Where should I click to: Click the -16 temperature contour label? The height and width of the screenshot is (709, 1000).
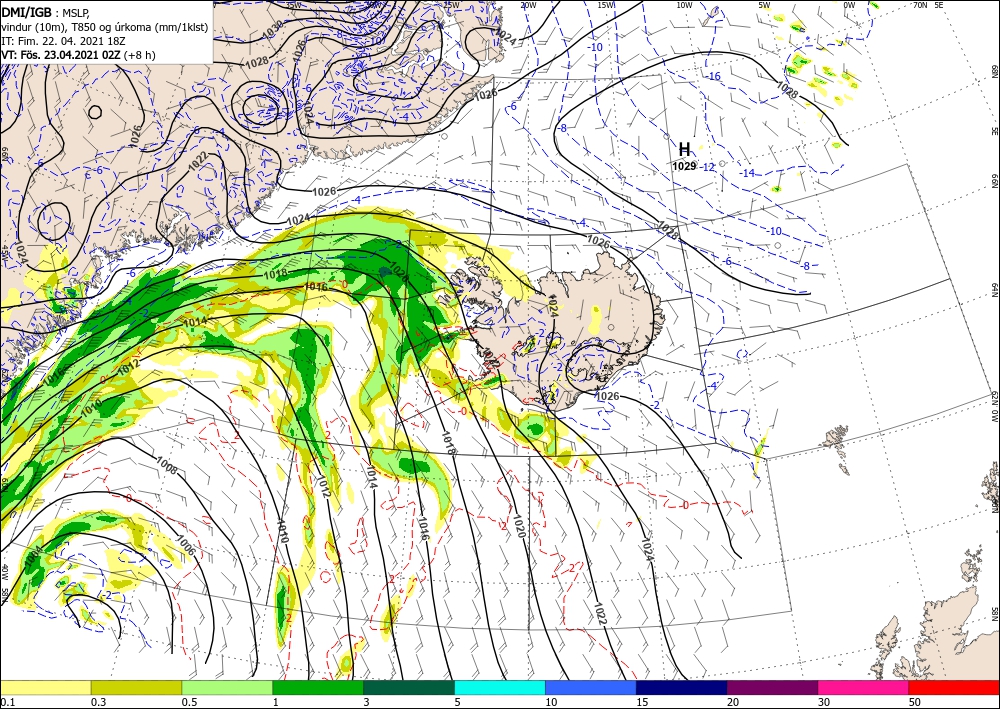pos(712,77)
